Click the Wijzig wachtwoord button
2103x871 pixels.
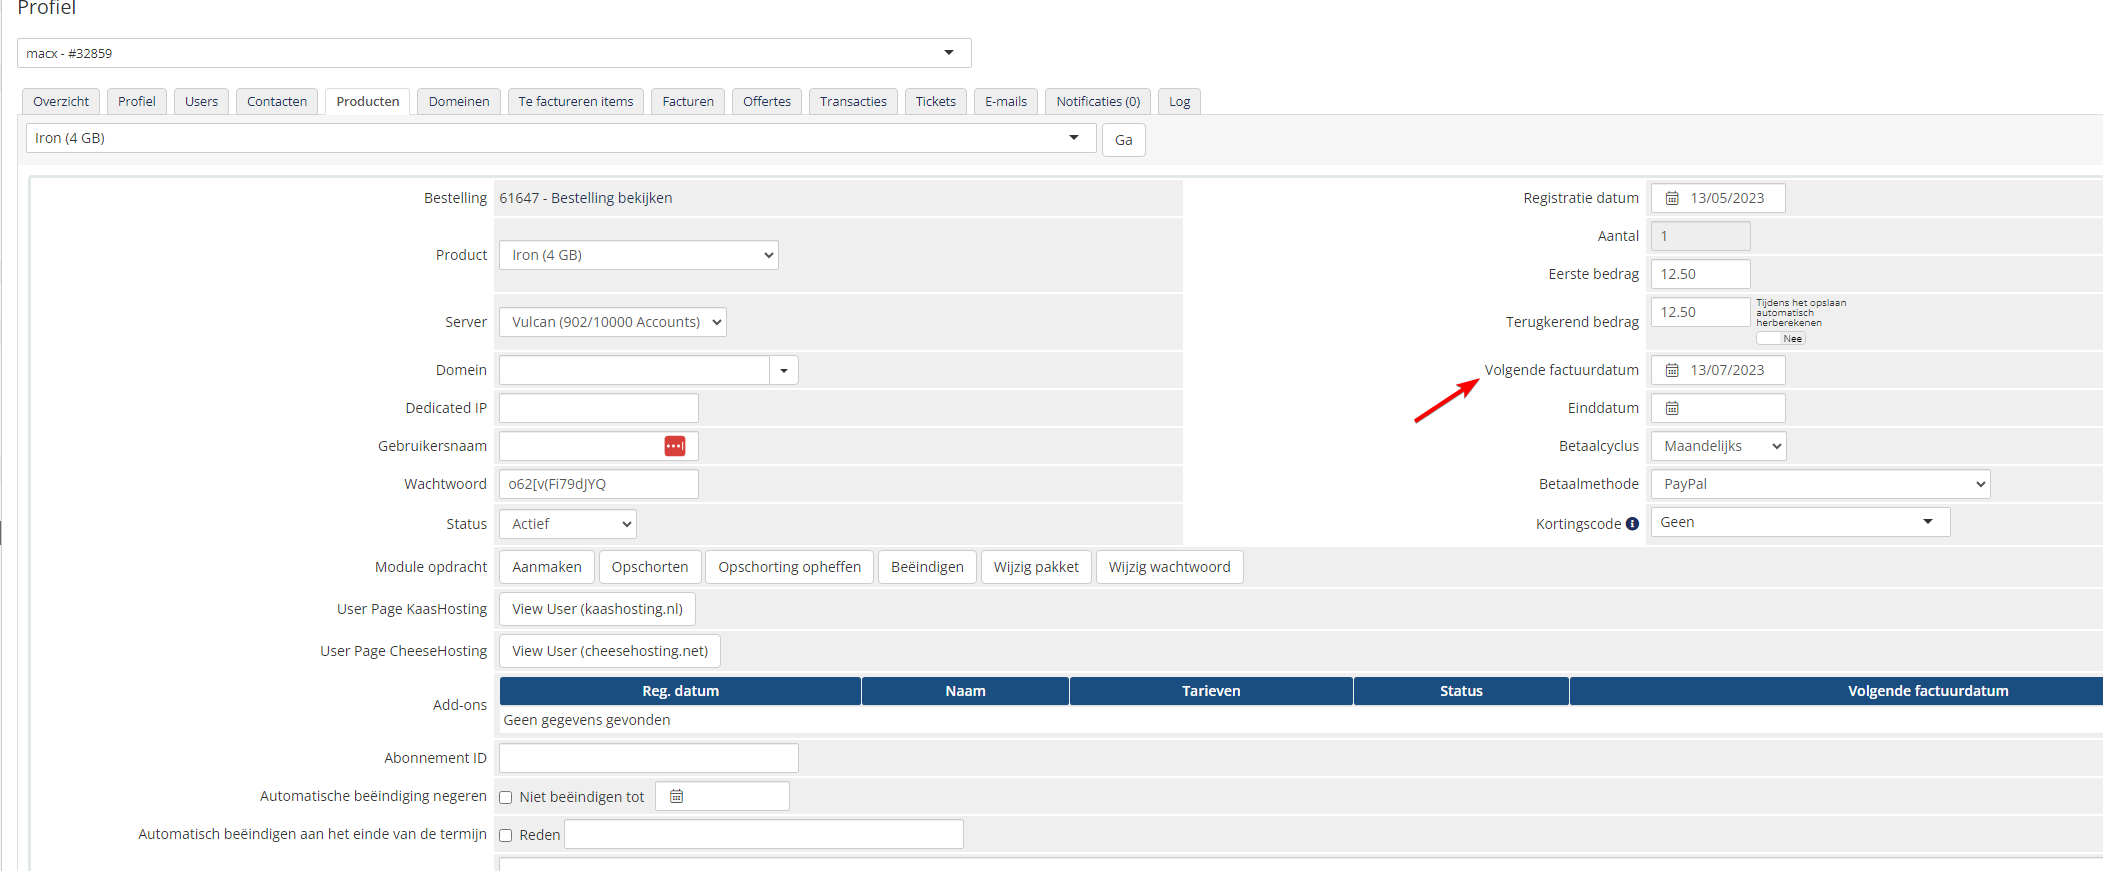coord(1169,567)
